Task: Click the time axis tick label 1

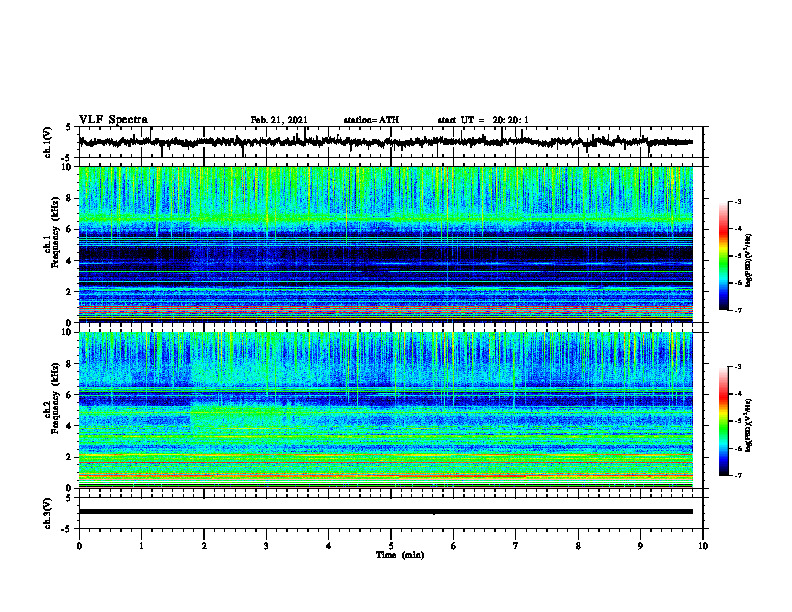Action: click(x=141, y=546)
